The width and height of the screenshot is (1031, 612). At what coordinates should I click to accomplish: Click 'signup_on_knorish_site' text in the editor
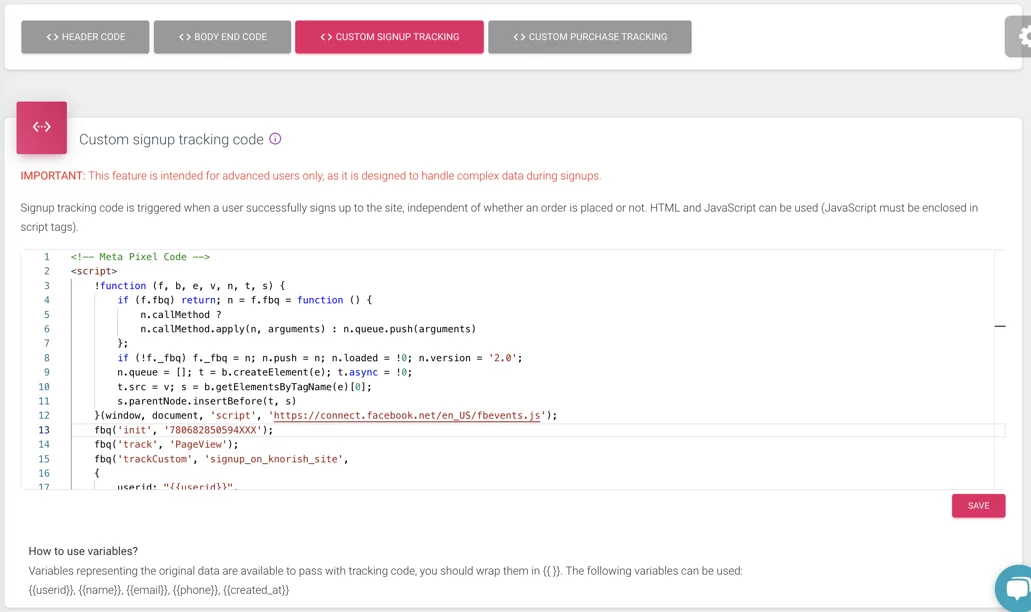pos(274,459)
